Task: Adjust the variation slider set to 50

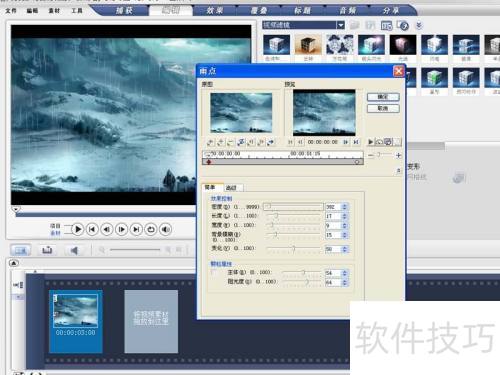Action: coord(293,249)
